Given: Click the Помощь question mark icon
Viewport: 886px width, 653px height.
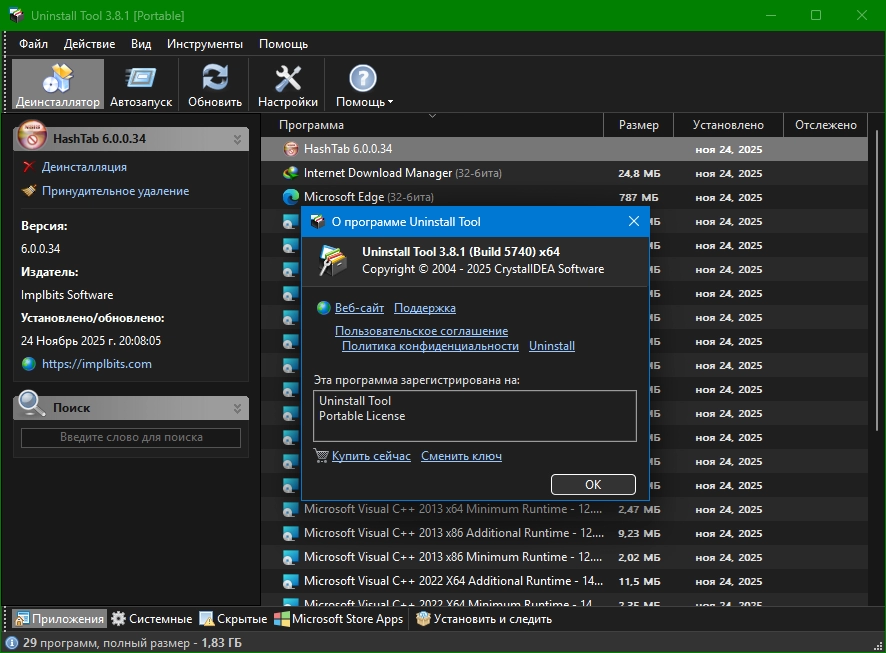Looking at the screenshot, I should point(363,85).
